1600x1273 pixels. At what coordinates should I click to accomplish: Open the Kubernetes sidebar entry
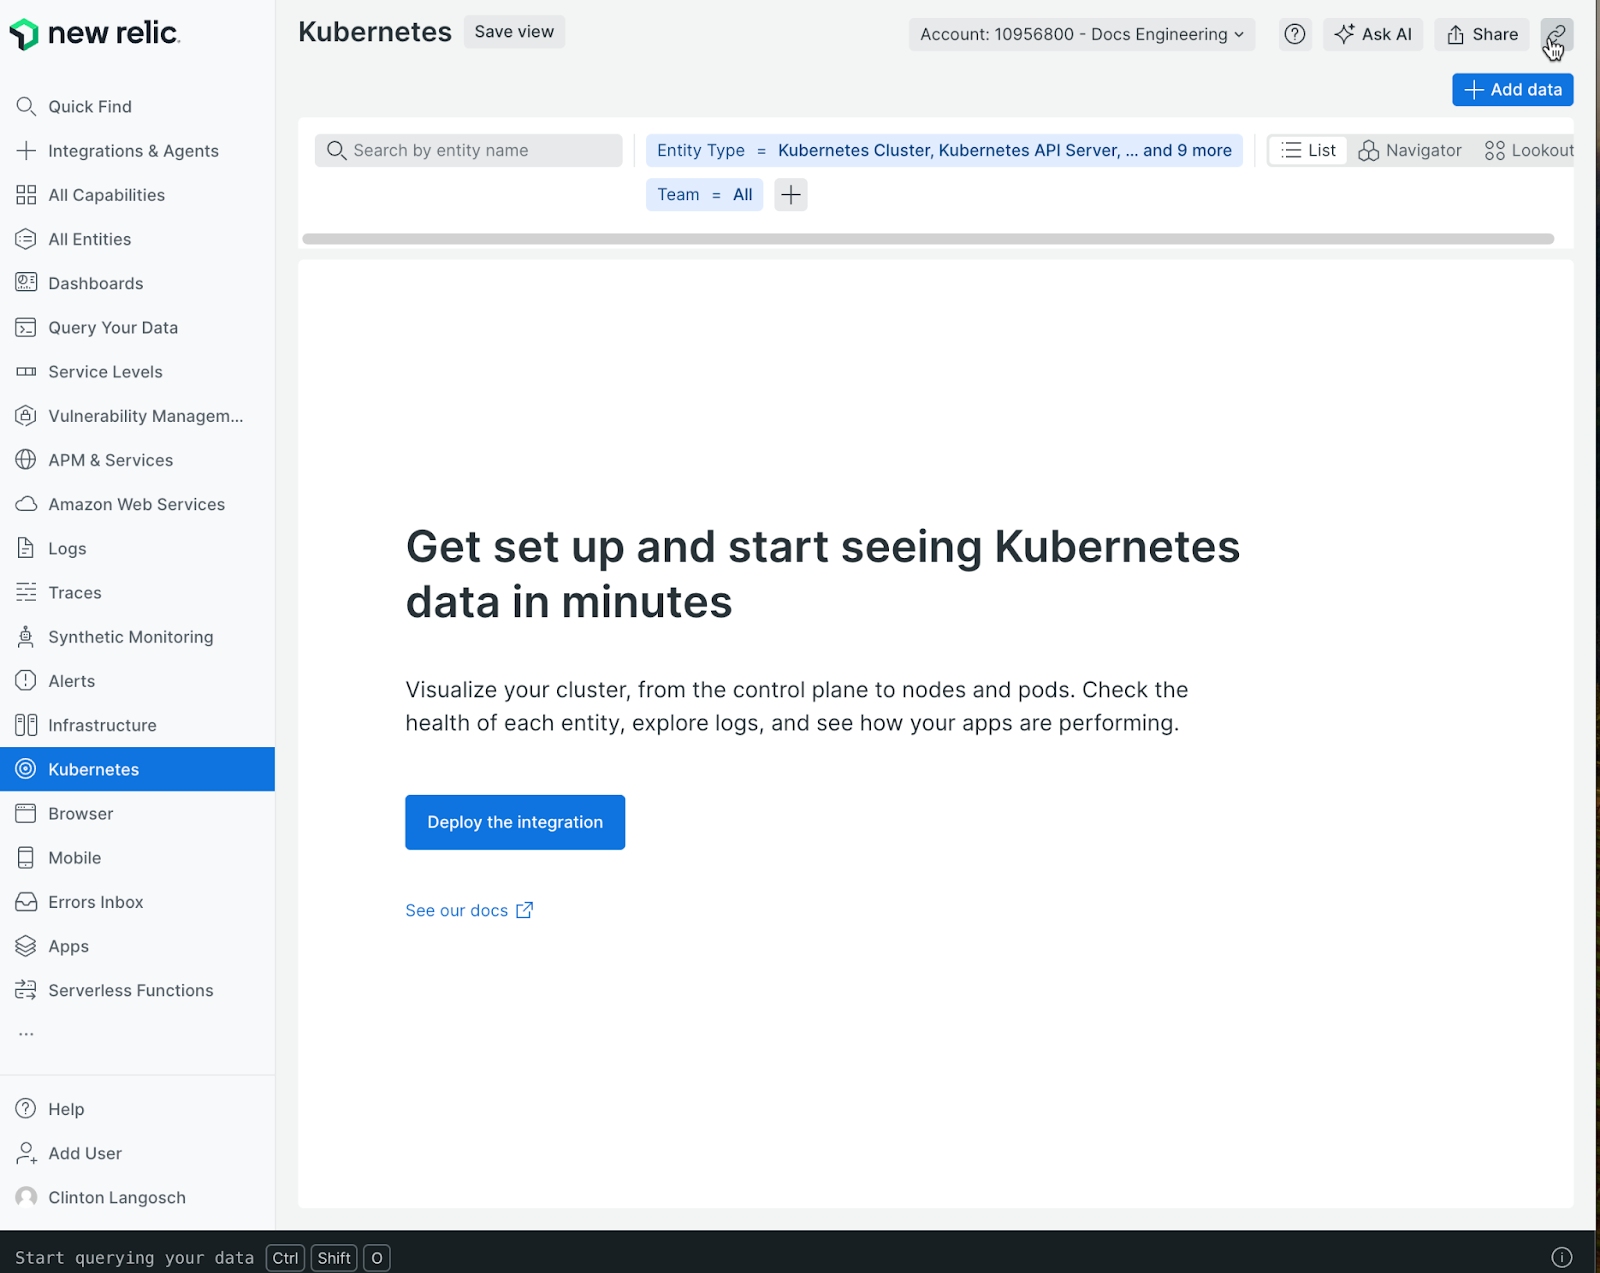pyautogui.click(x=93, y=769)
